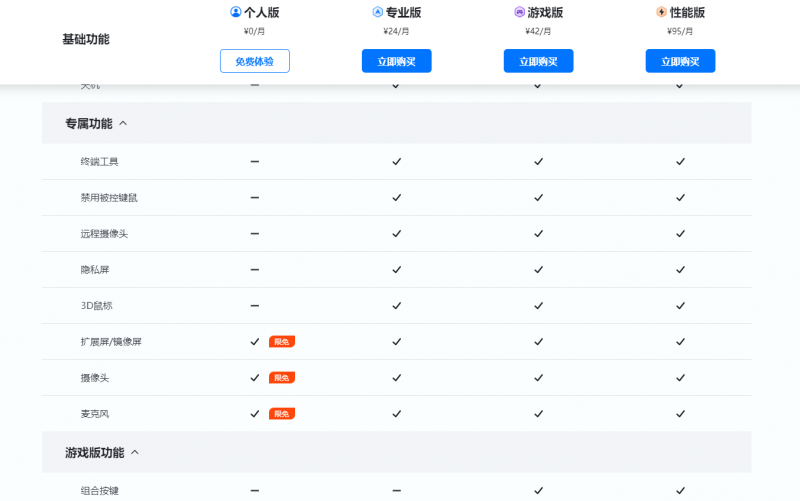
Task: Click 专业版 checkmark in 扩展屏/镜像屏 row
Action: tap(396, 342)
